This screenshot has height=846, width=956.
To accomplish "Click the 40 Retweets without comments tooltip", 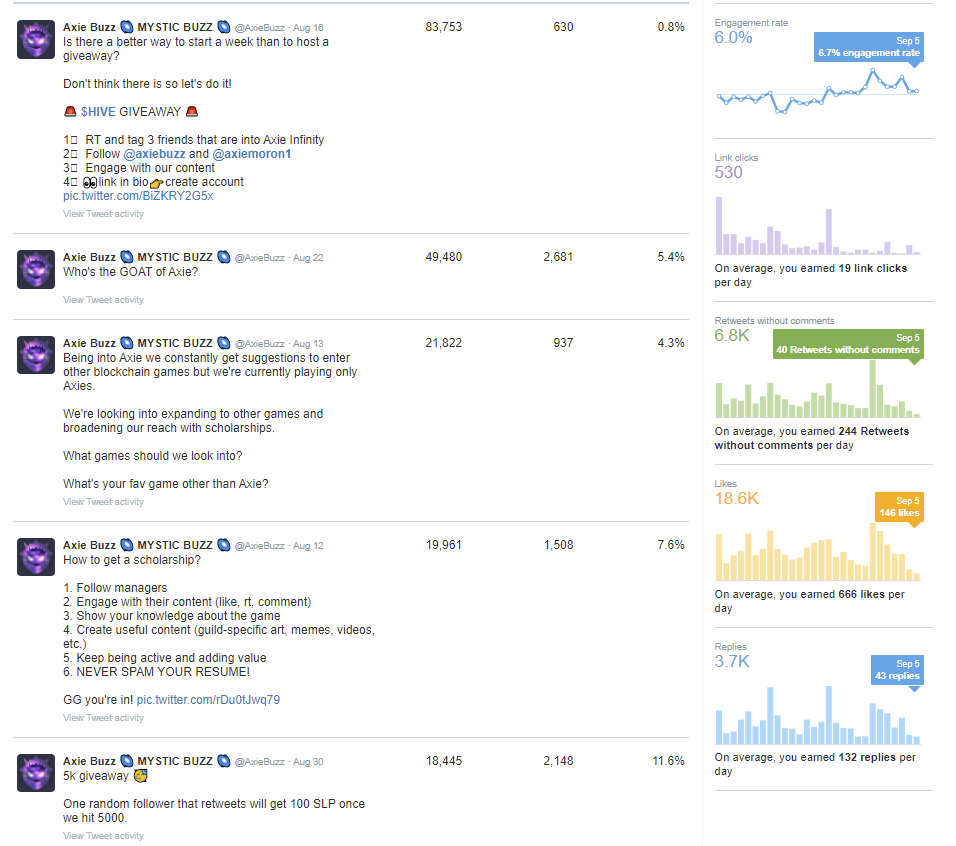I will (x=848, y=344).
